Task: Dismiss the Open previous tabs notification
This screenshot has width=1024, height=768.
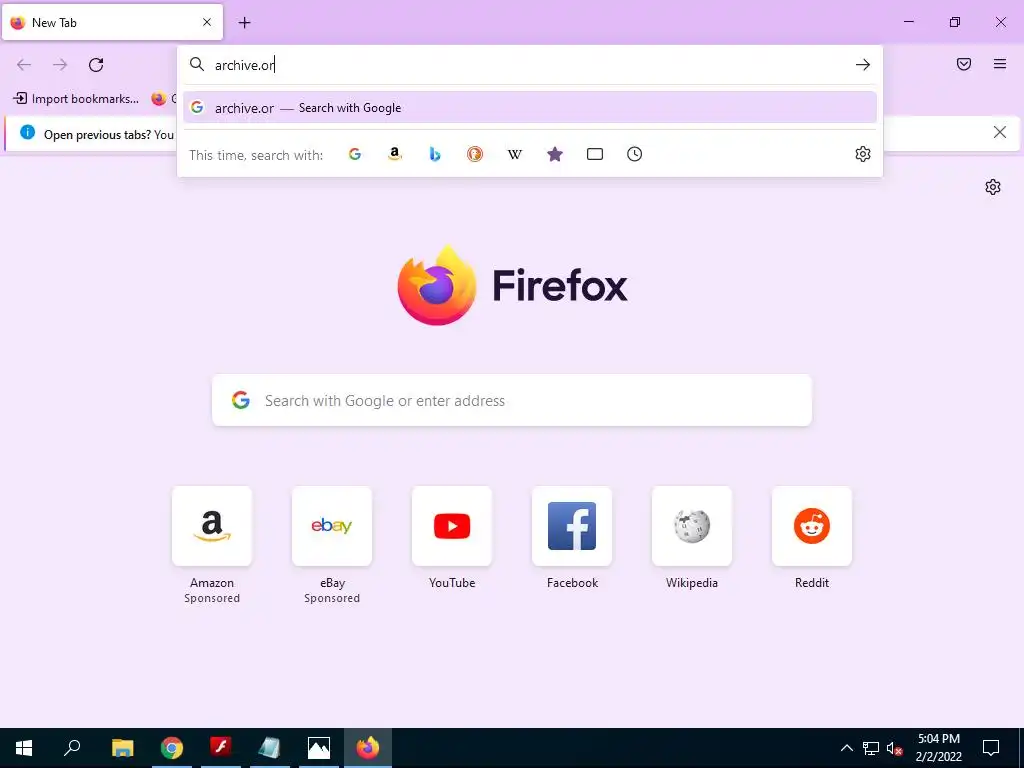Action: (x=999, y=133)
